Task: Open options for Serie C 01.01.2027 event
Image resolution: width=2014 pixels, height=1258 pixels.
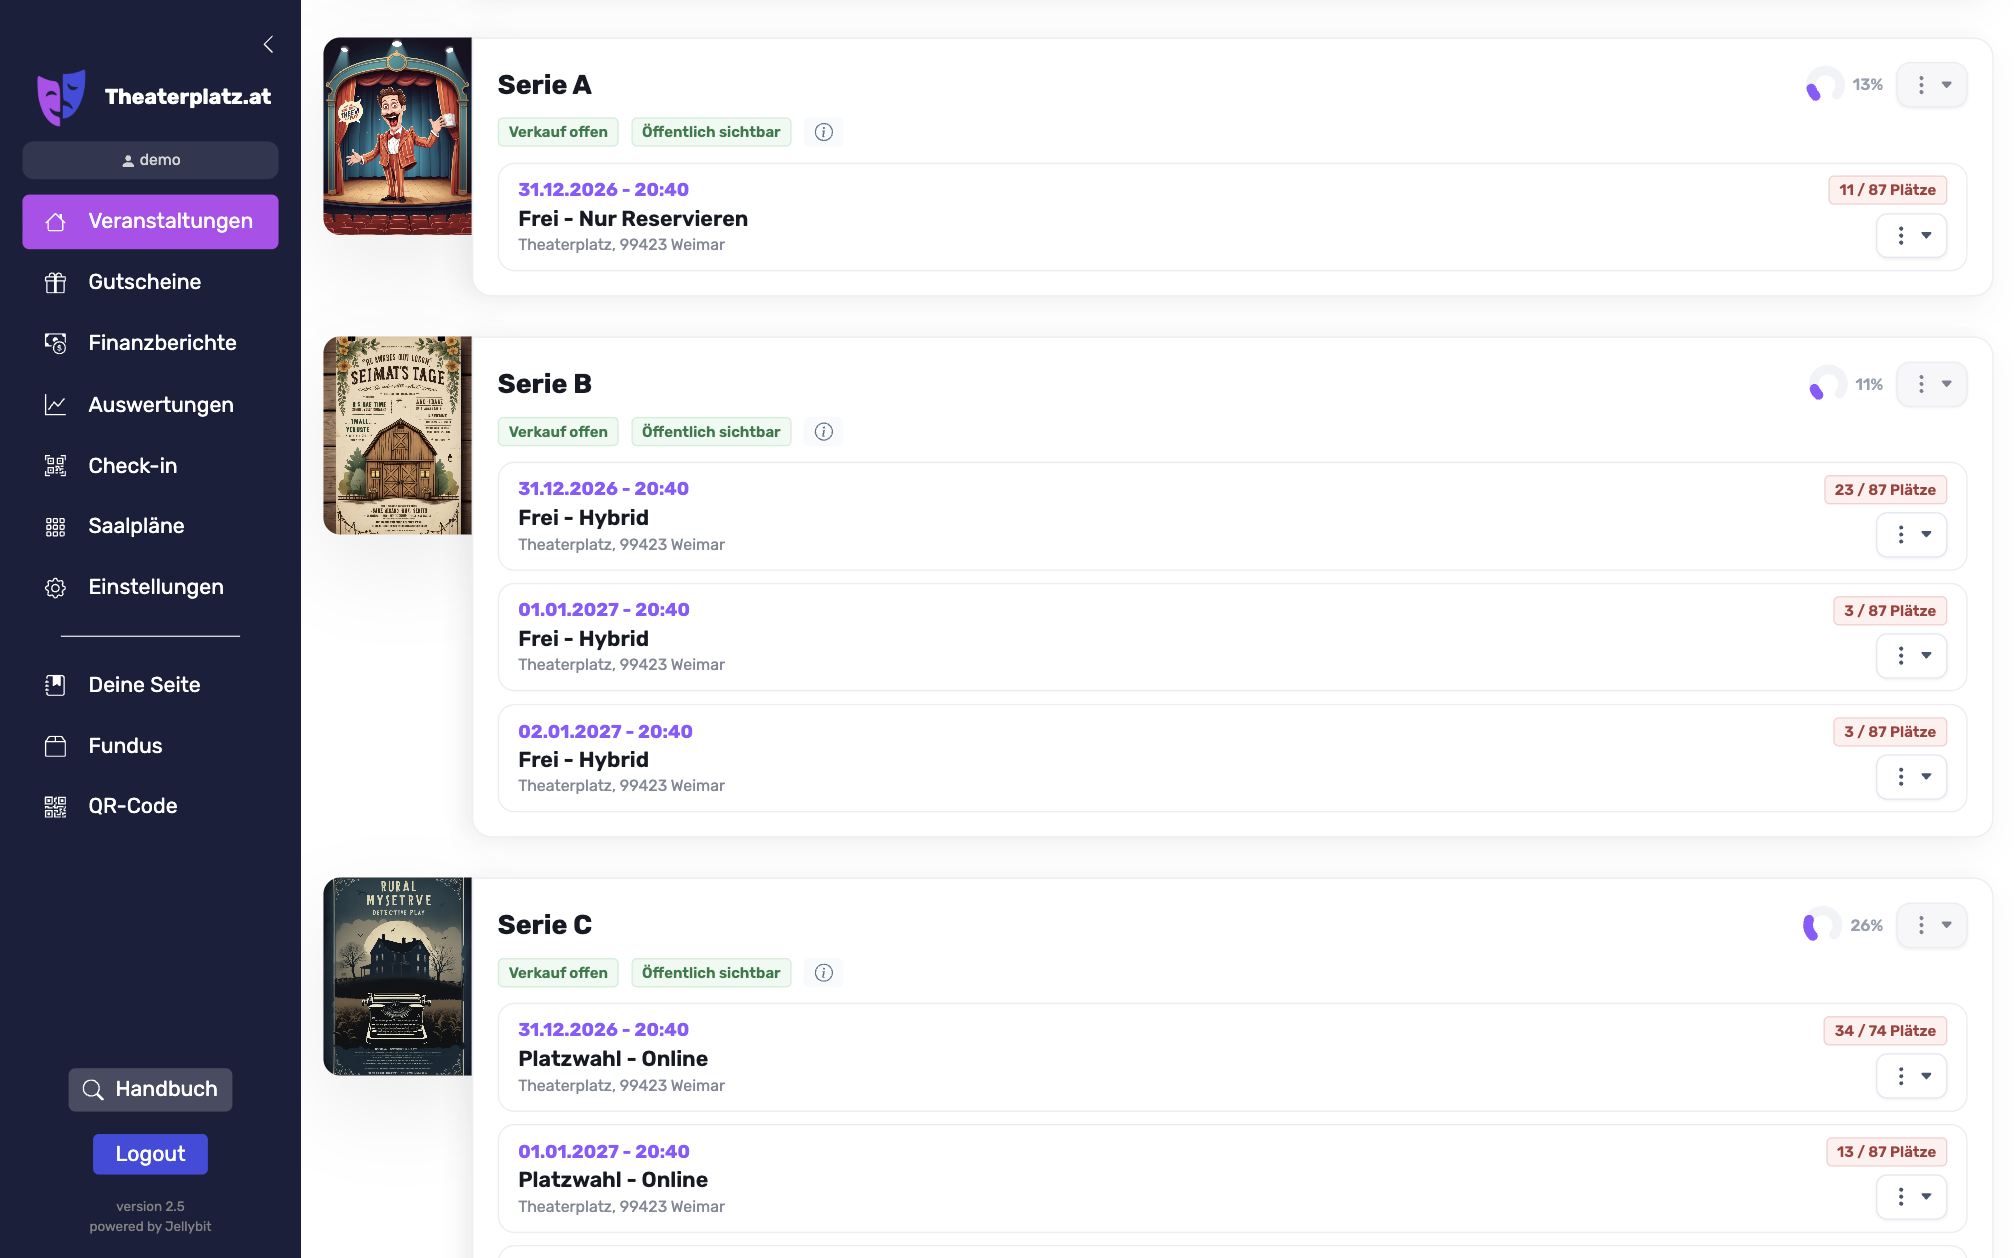Action: tap(1911, 1197)
